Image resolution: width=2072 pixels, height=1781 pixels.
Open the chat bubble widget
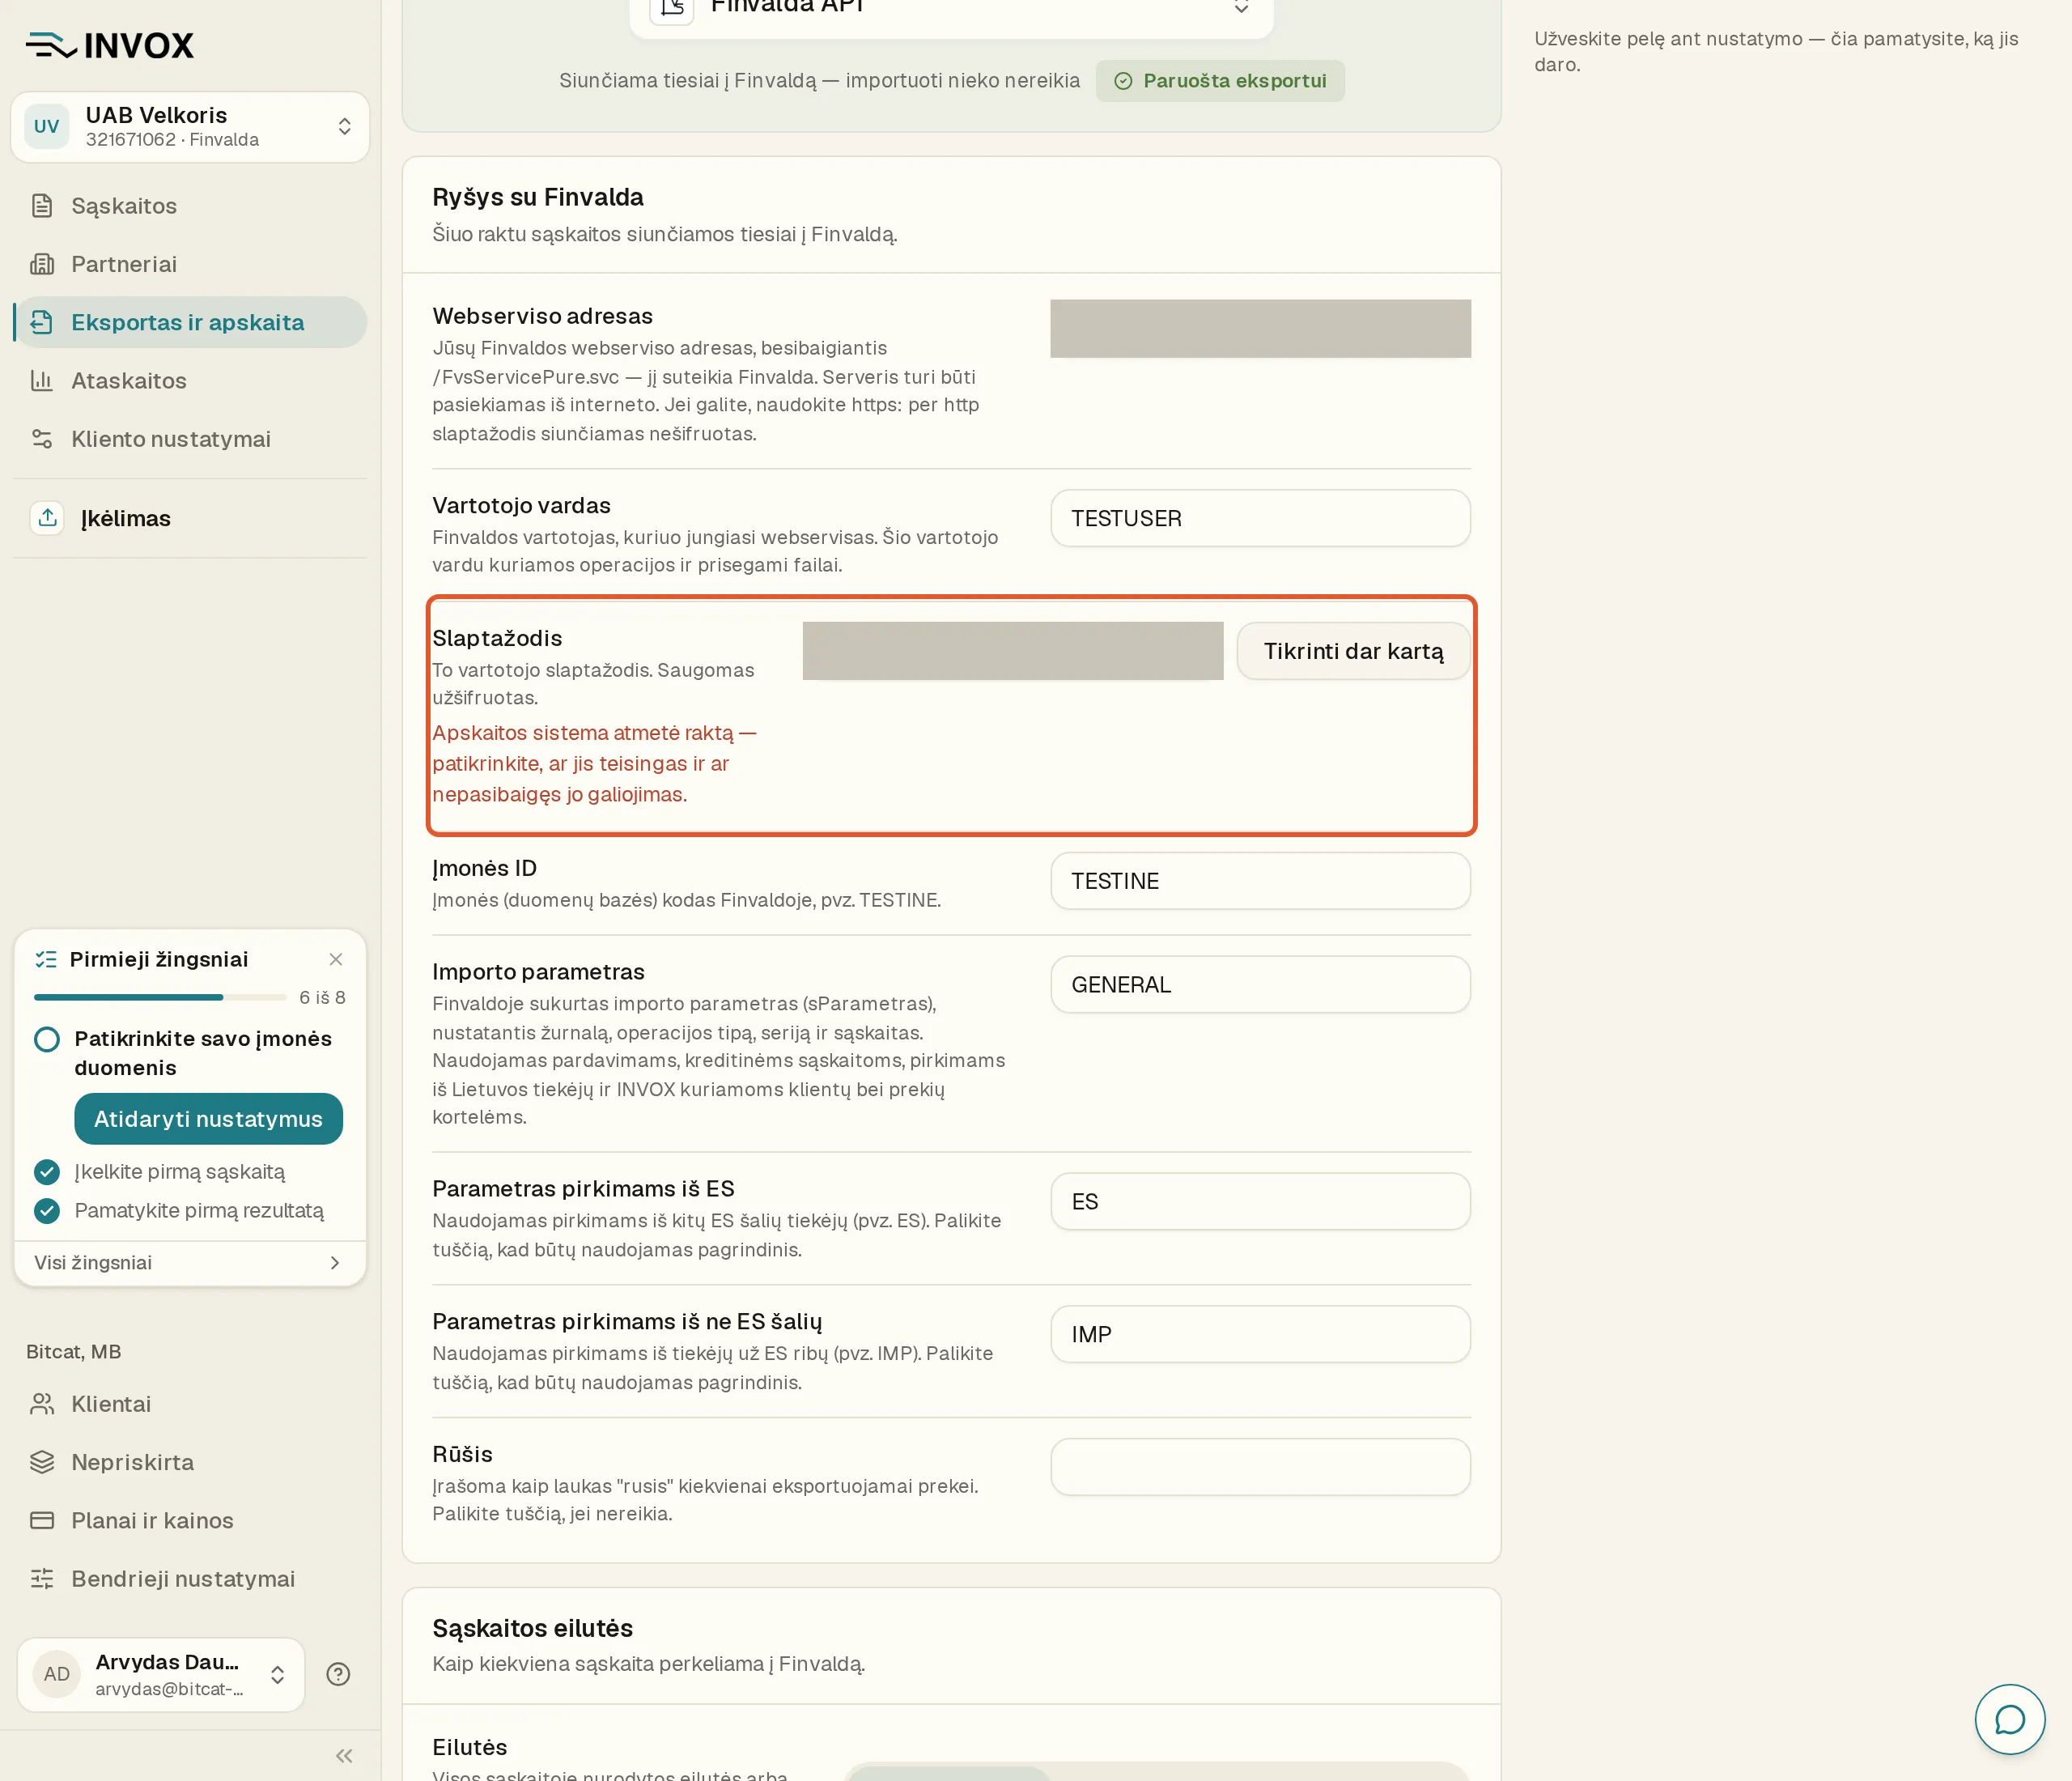[x=2009, y=1720]
